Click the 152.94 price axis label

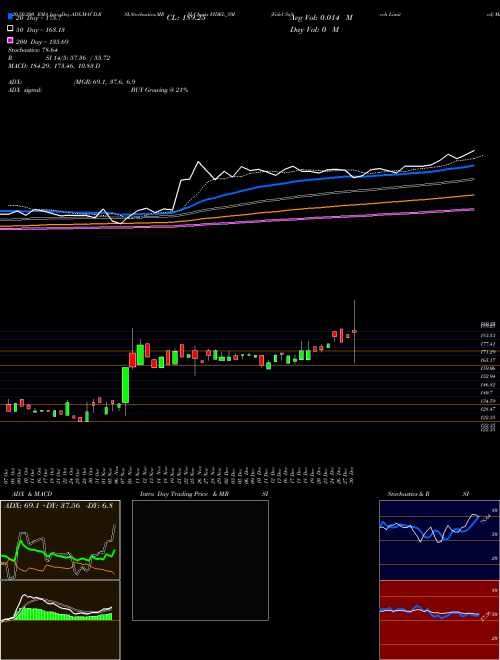coord(488,376)
